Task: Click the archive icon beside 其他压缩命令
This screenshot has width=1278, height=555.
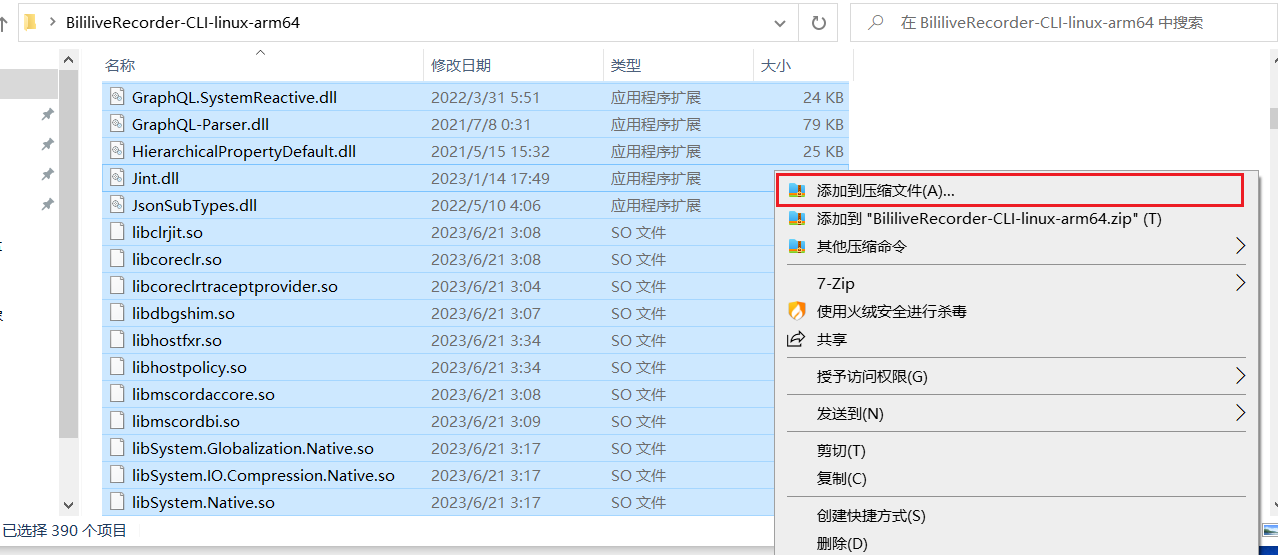Action: click(797, 246)
